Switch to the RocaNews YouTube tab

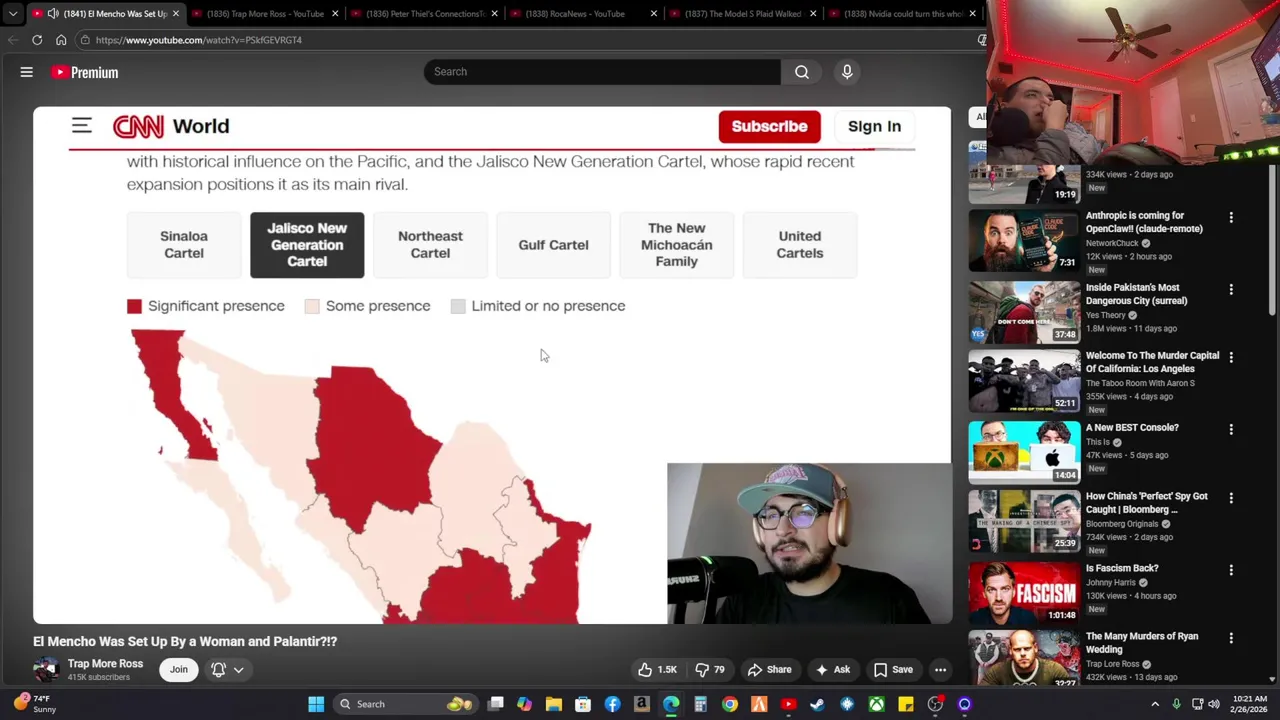pos(582,14)
